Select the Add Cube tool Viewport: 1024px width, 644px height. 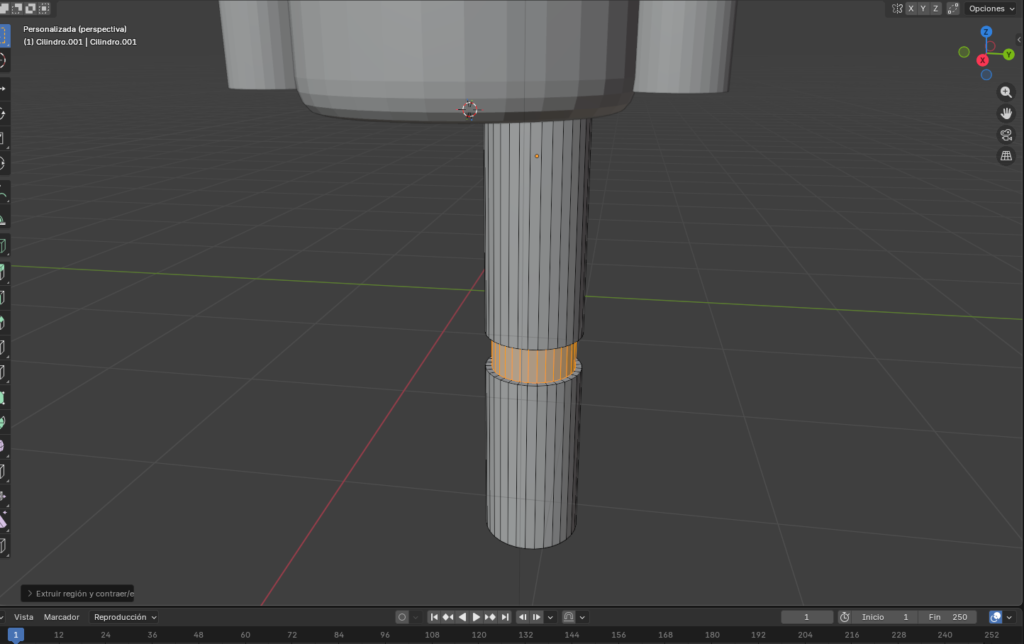coord(3,246)
